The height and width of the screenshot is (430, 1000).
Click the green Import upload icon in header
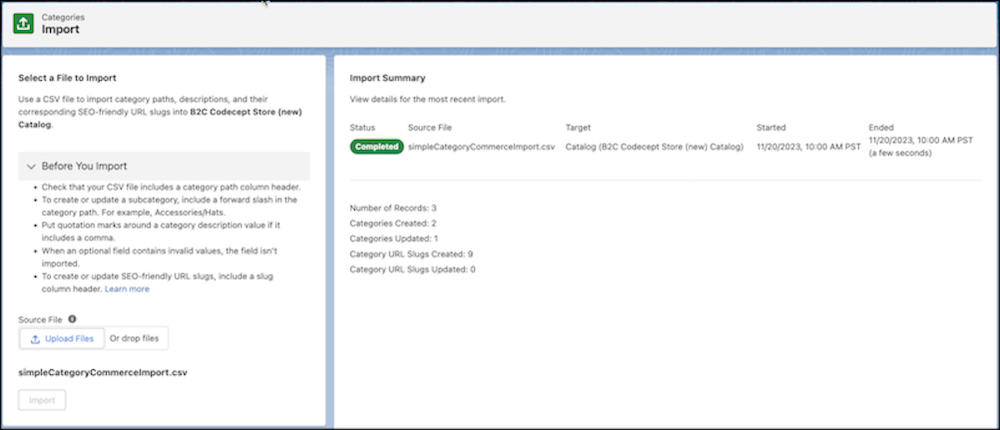coord(24,24)
